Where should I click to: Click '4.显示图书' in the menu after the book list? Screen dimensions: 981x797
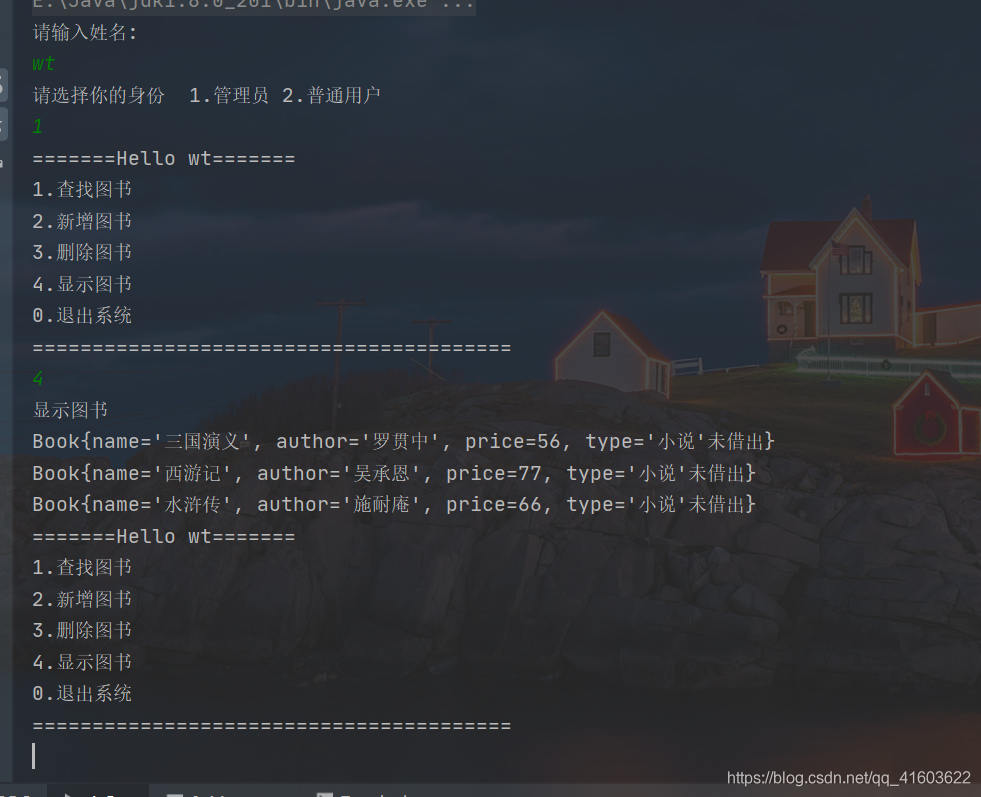tap(82, 662)
